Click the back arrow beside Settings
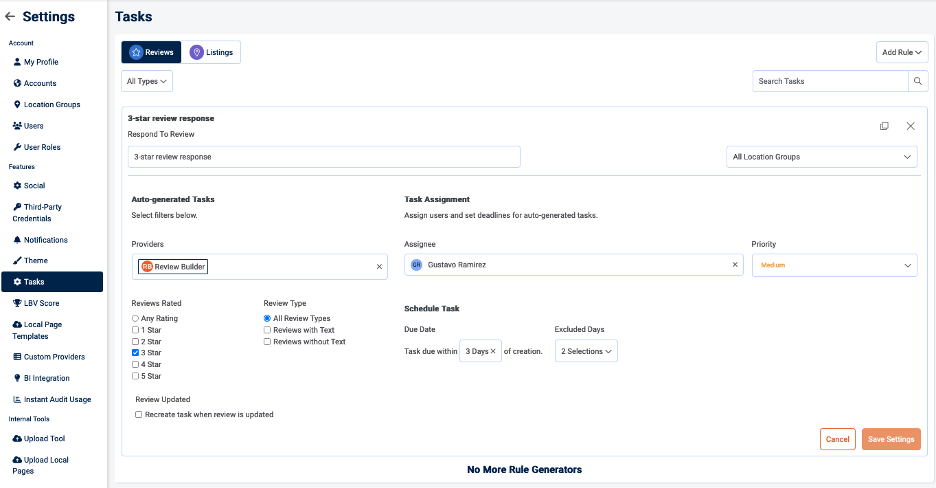 click(x=10, y=17)
